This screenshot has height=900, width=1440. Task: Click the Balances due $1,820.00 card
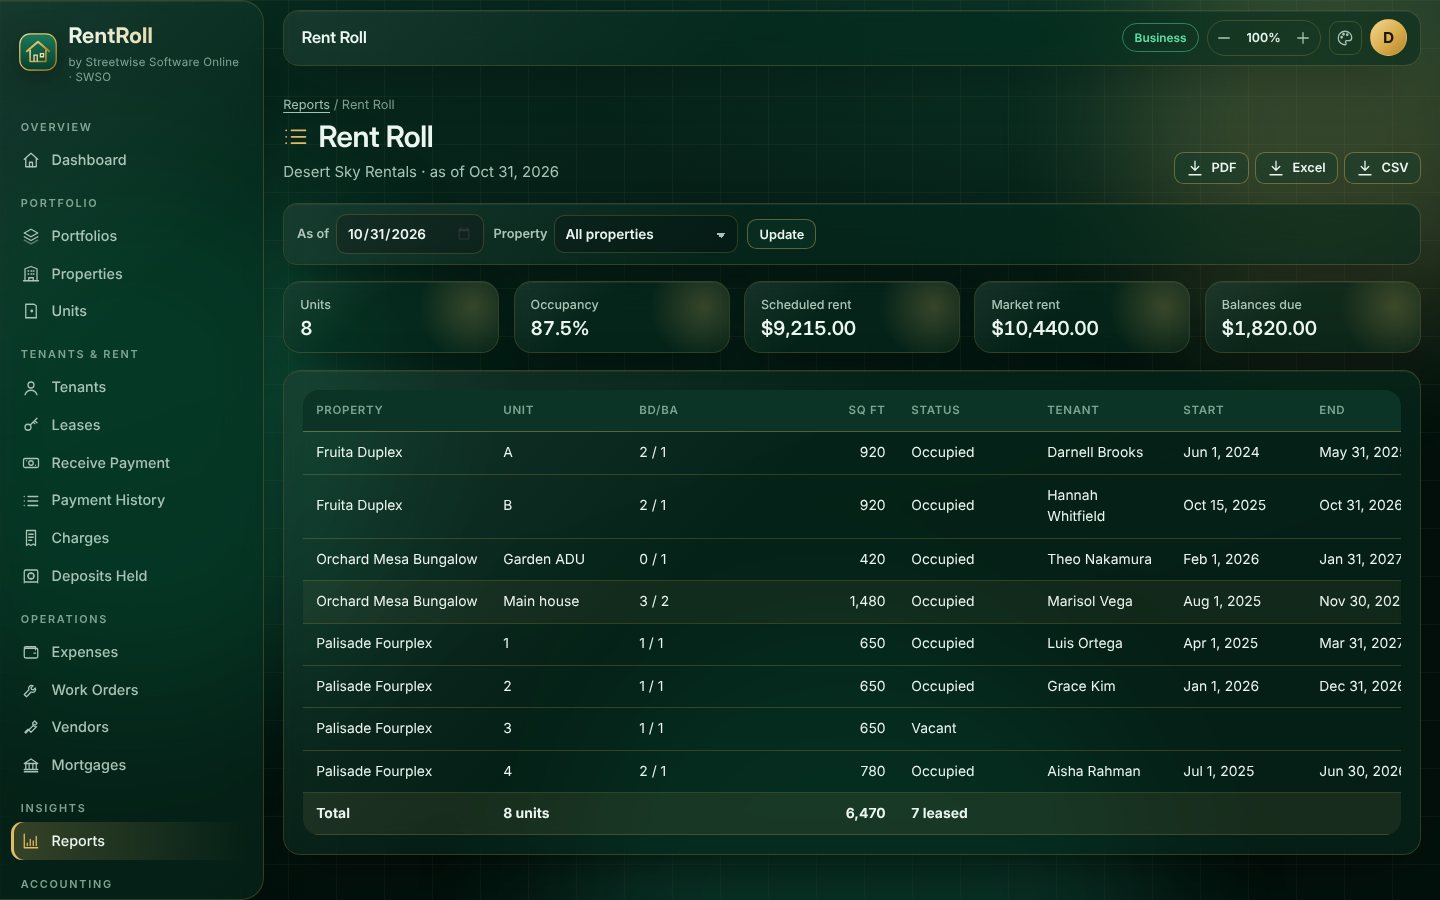1313,317
